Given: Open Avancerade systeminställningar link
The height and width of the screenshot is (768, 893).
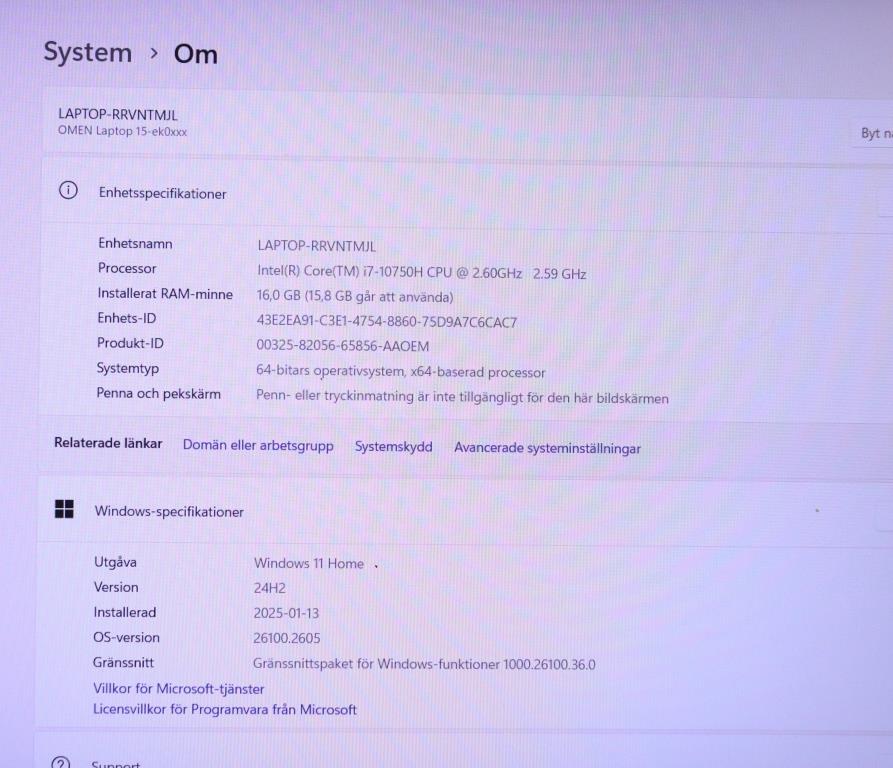Looking at the screenshot, I should (x=547, y=448).
